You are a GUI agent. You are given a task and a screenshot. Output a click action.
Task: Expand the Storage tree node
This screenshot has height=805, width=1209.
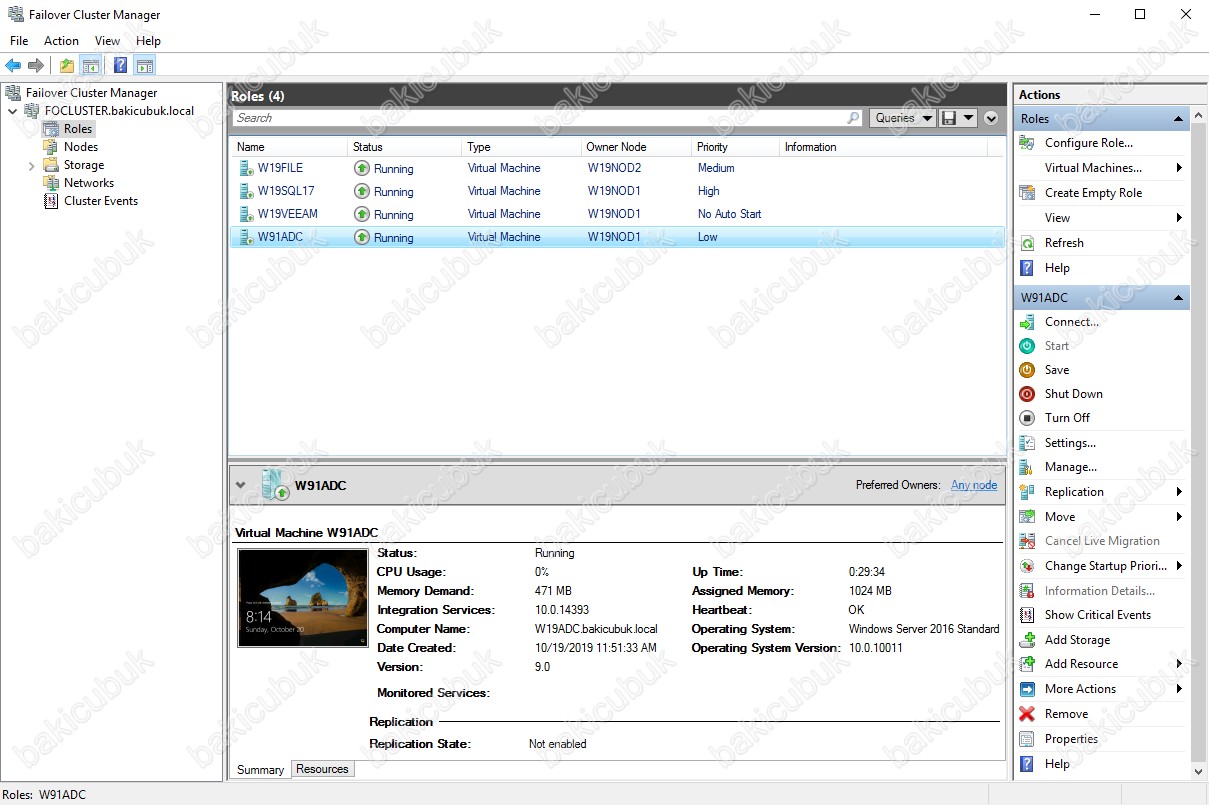[x=31, y=165]
